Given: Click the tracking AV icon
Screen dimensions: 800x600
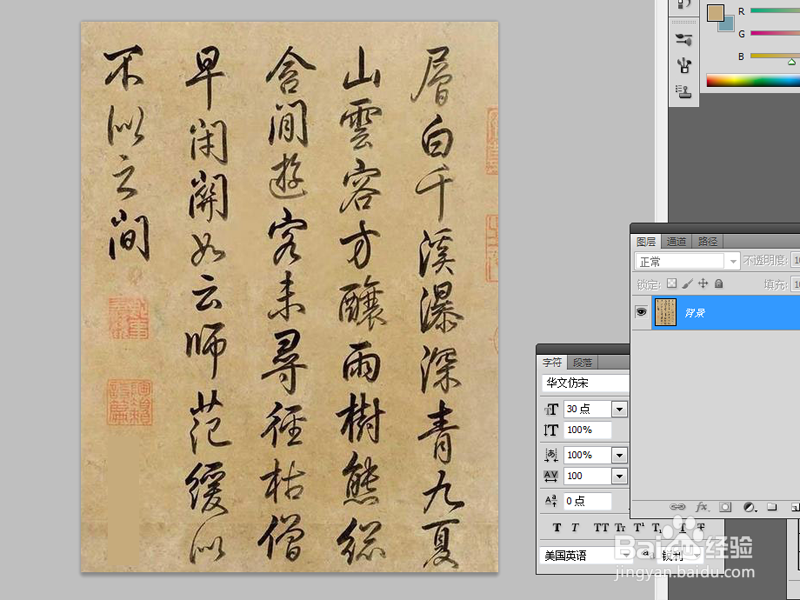Looking at the screenshot, I should pyautogui.click(x=551, y=476).
